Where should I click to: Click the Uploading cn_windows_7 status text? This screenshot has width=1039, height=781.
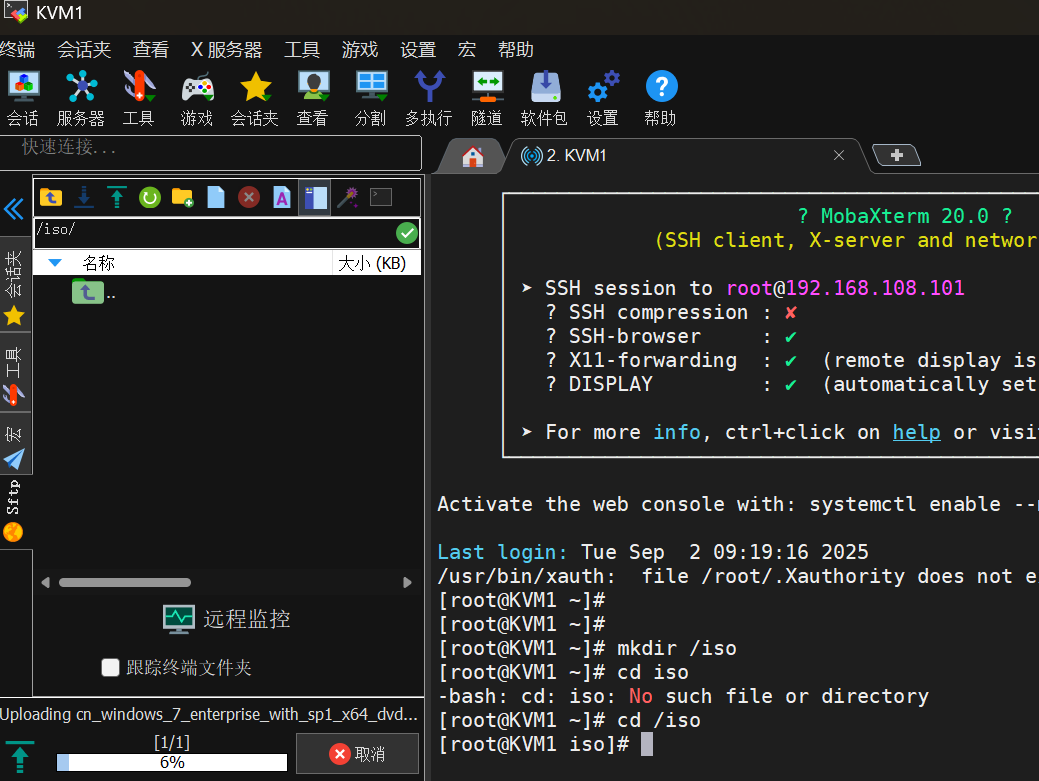(x=209, y=714)
